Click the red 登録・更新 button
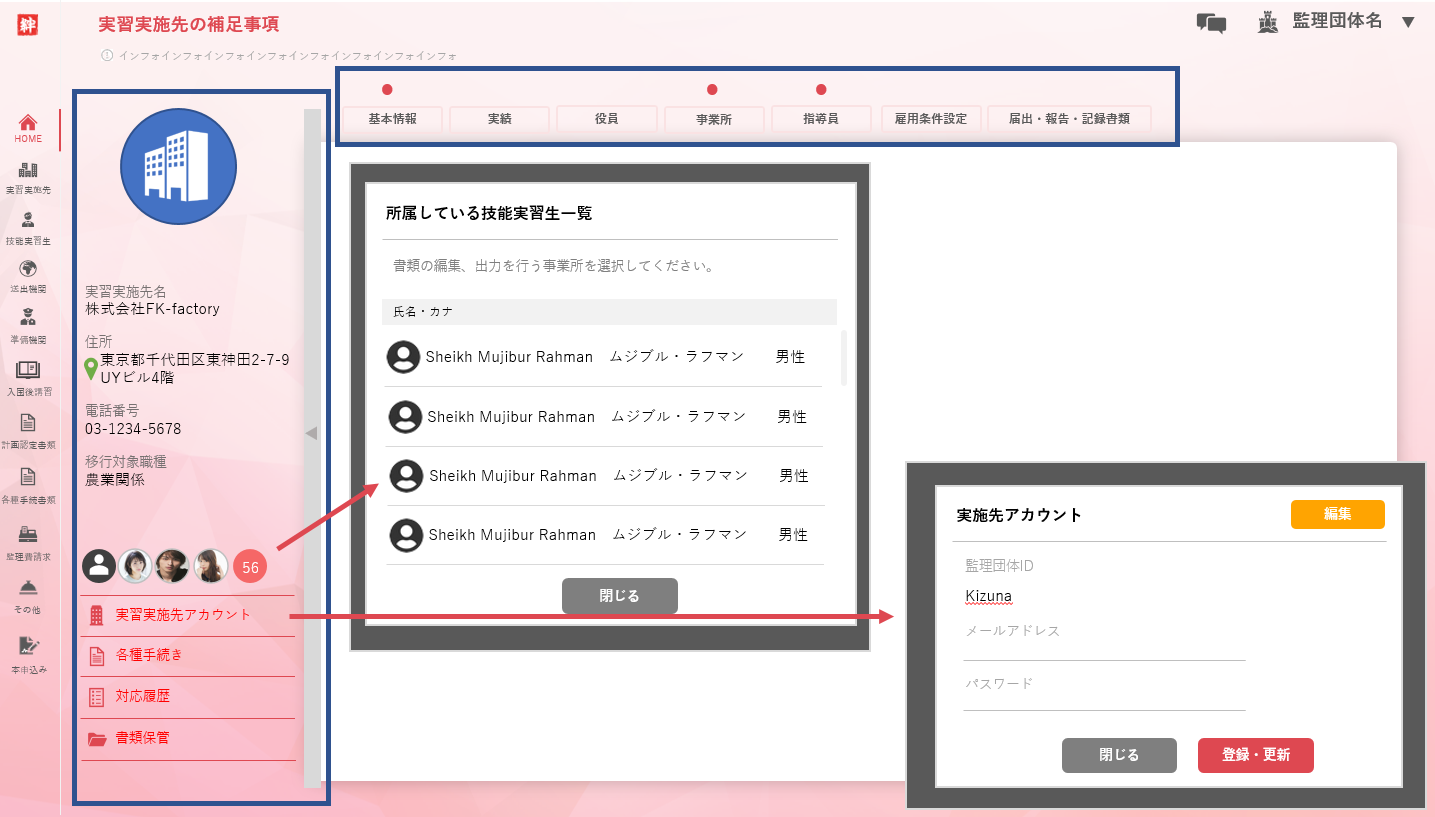 [1255, 755]
